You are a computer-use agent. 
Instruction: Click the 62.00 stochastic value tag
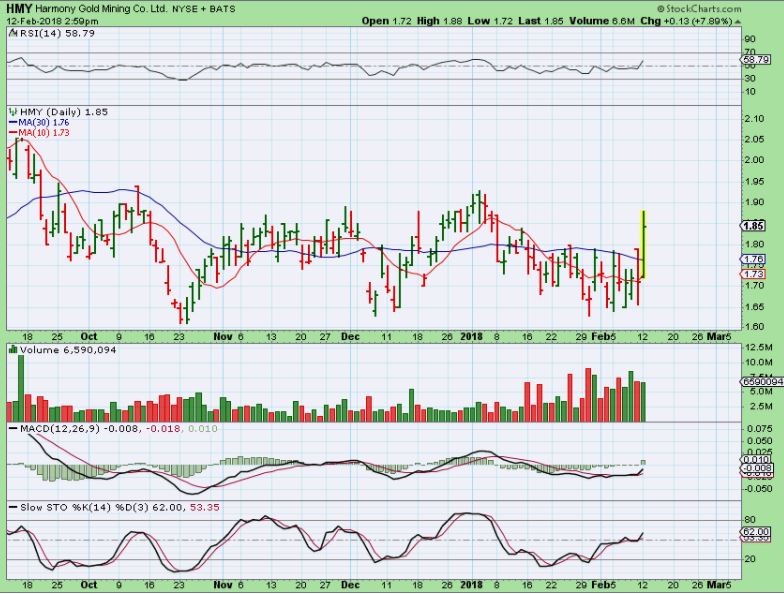pos(756,532)
